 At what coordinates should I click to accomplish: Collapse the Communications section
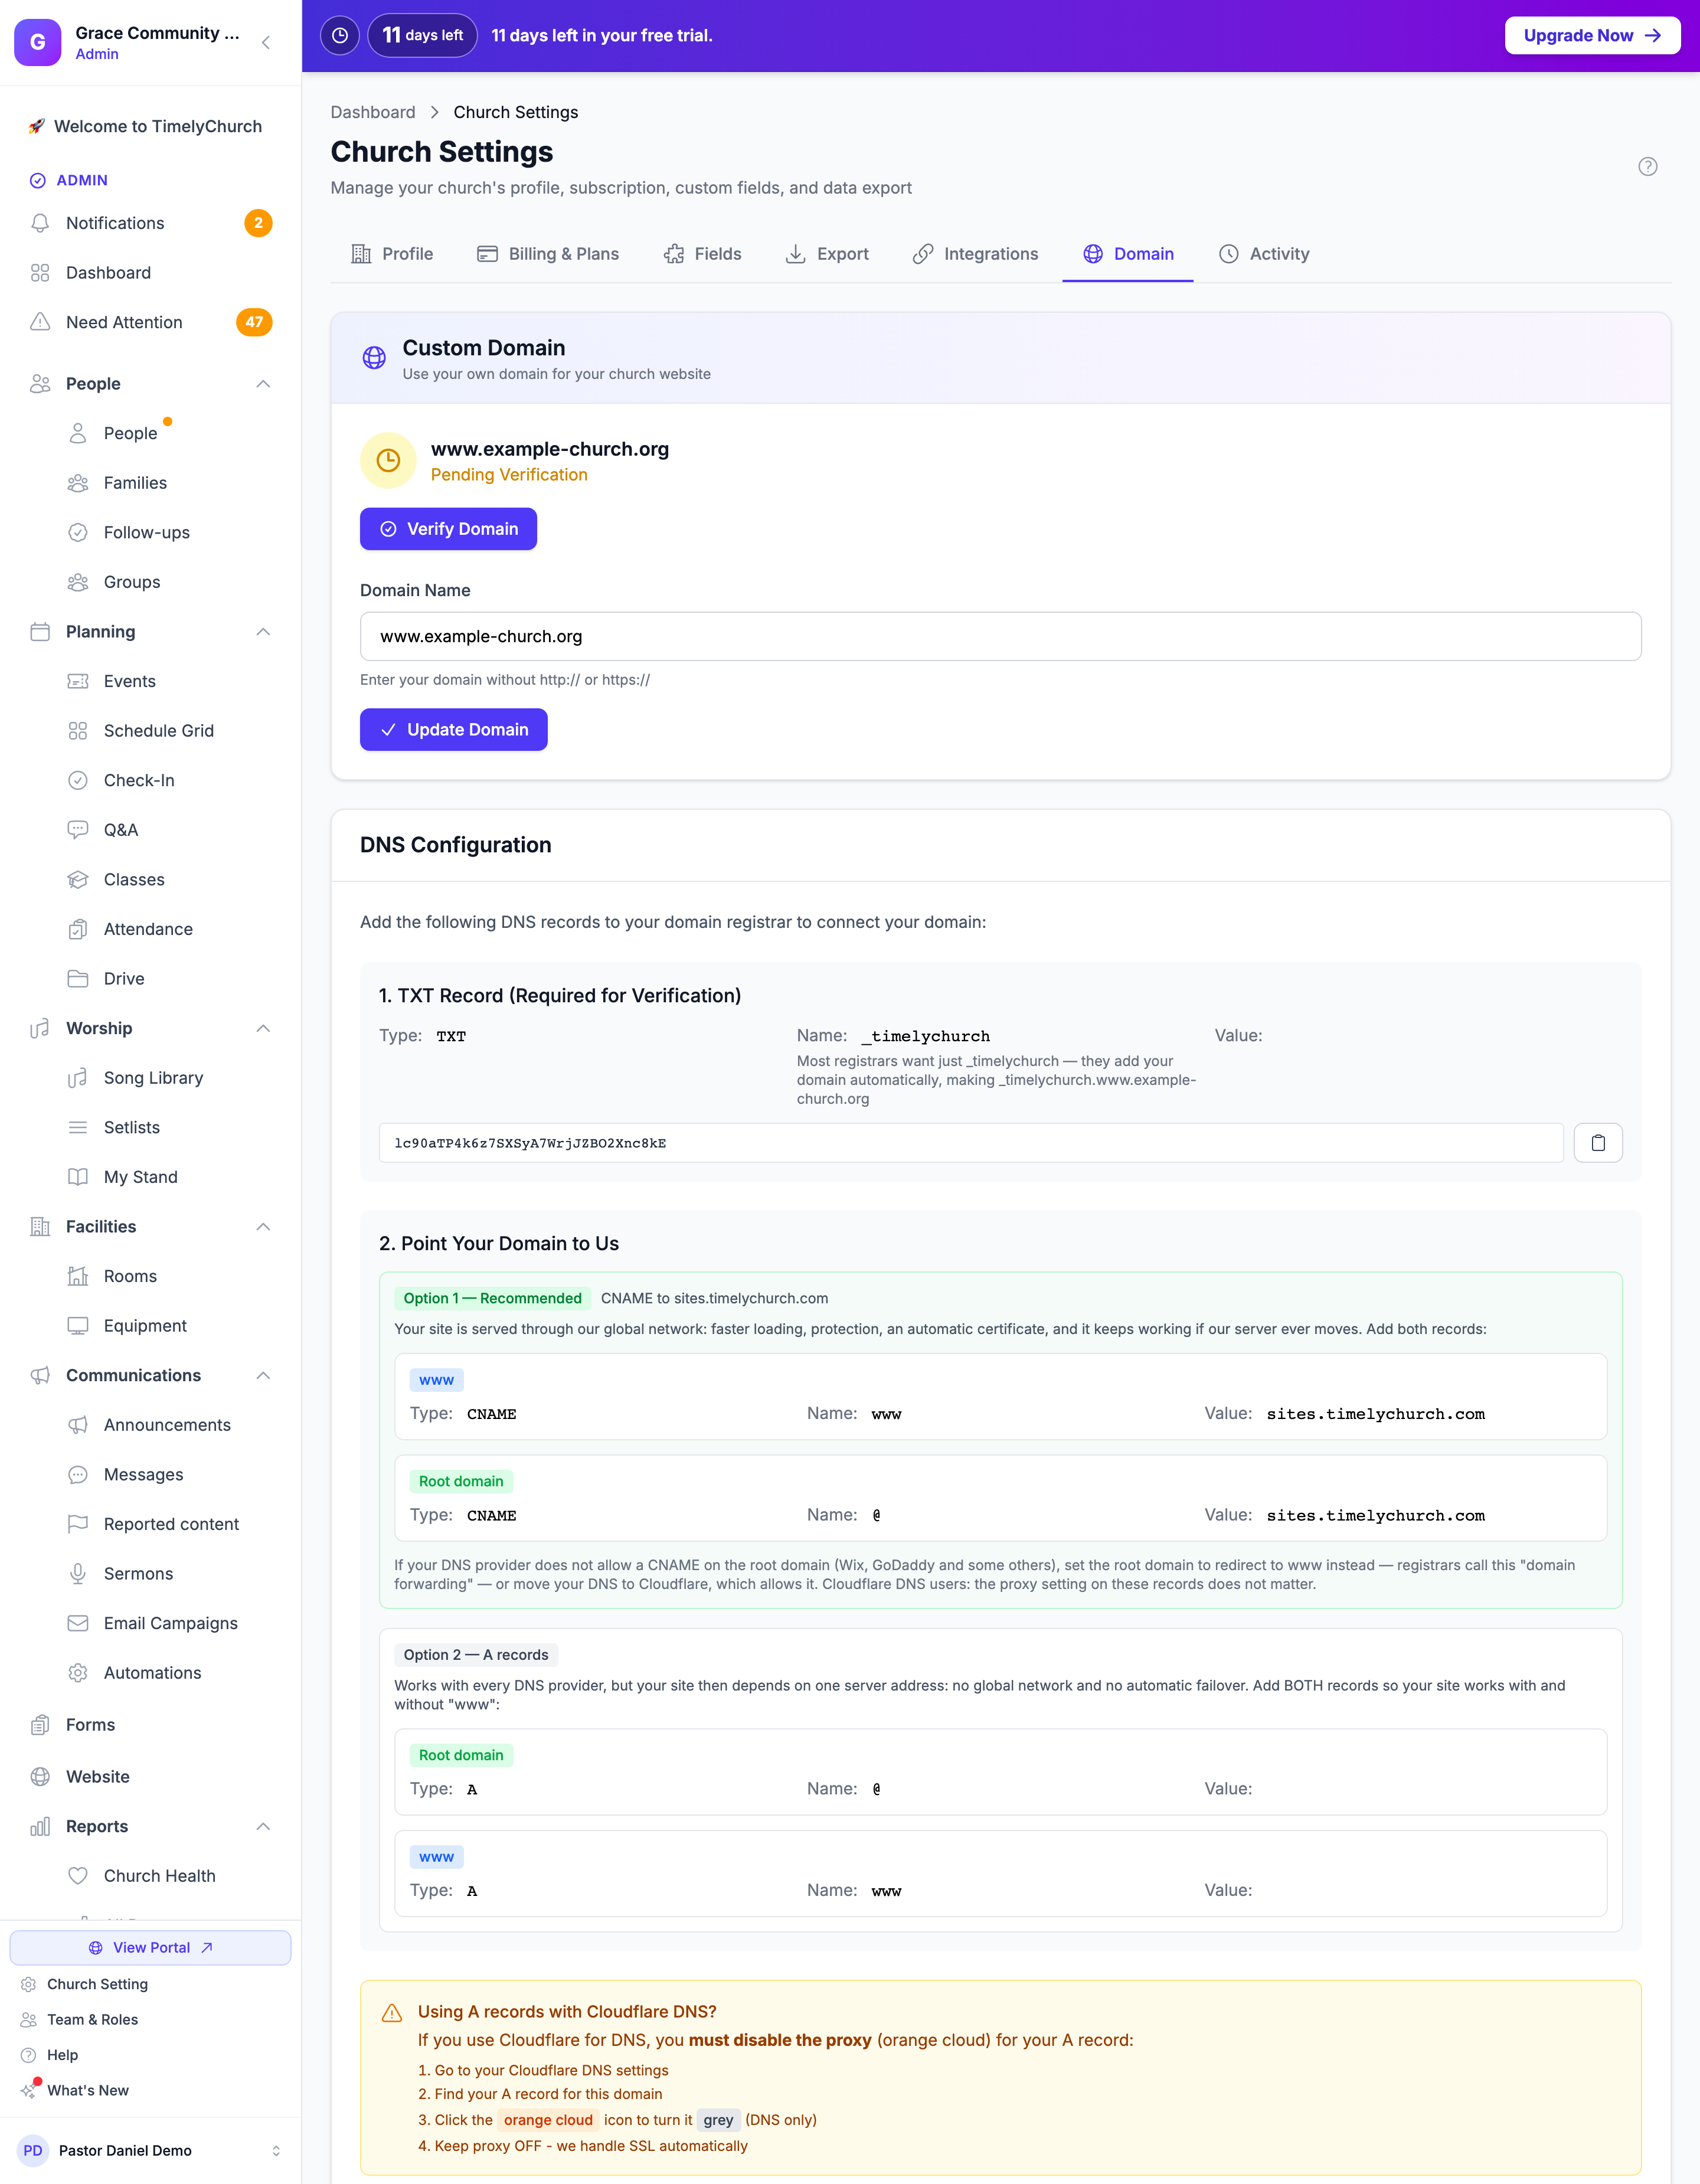pos(263,1375)
